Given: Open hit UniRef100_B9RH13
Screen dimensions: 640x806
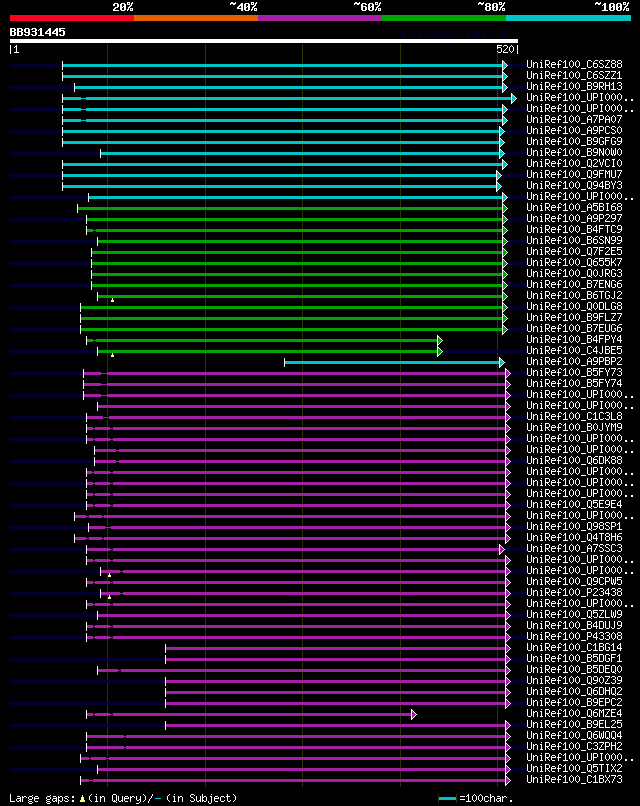Looking at the screenshot, I should 574,86.
